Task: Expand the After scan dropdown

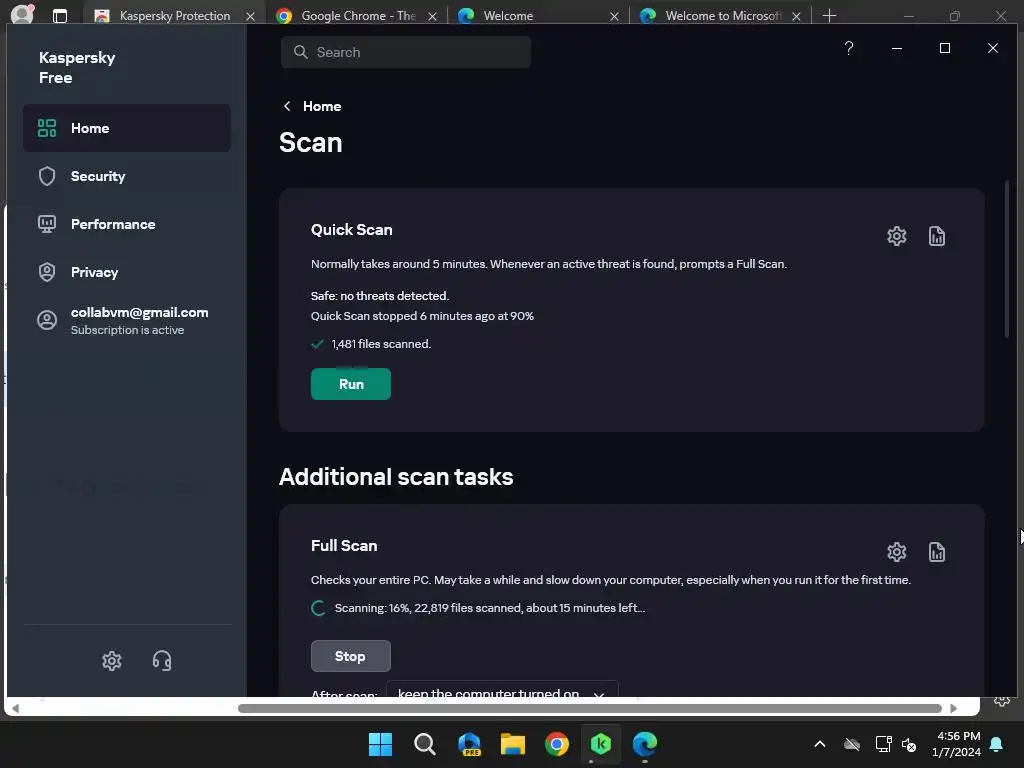Action: coord(502,690)
